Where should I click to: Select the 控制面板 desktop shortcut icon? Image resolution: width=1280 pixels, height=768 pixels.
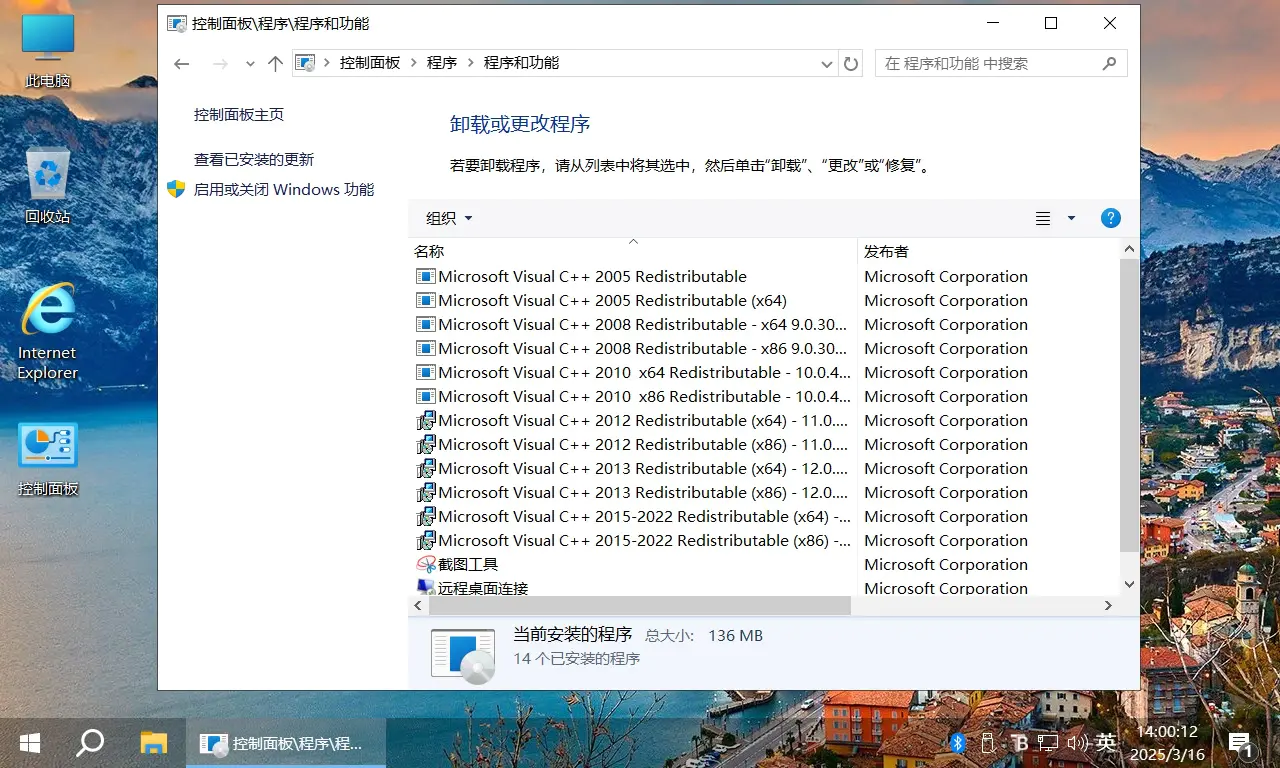[x=48, y=459]
